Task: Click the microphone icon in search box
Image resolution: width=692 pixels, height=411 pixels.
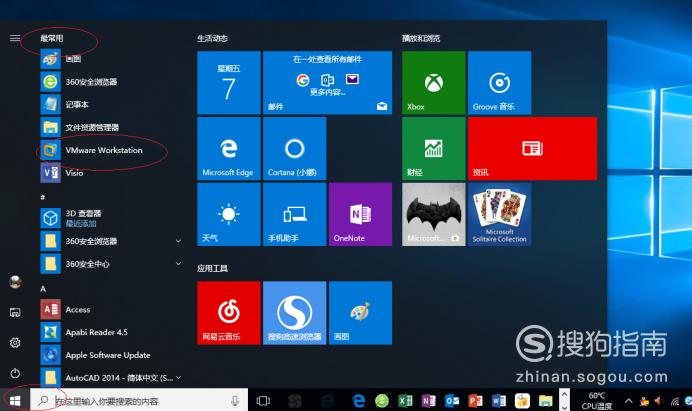Action: pos(235,400)
